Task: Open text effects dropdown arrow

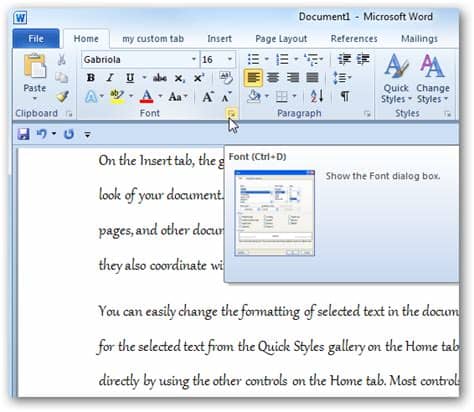Action: tap(102, 97)
